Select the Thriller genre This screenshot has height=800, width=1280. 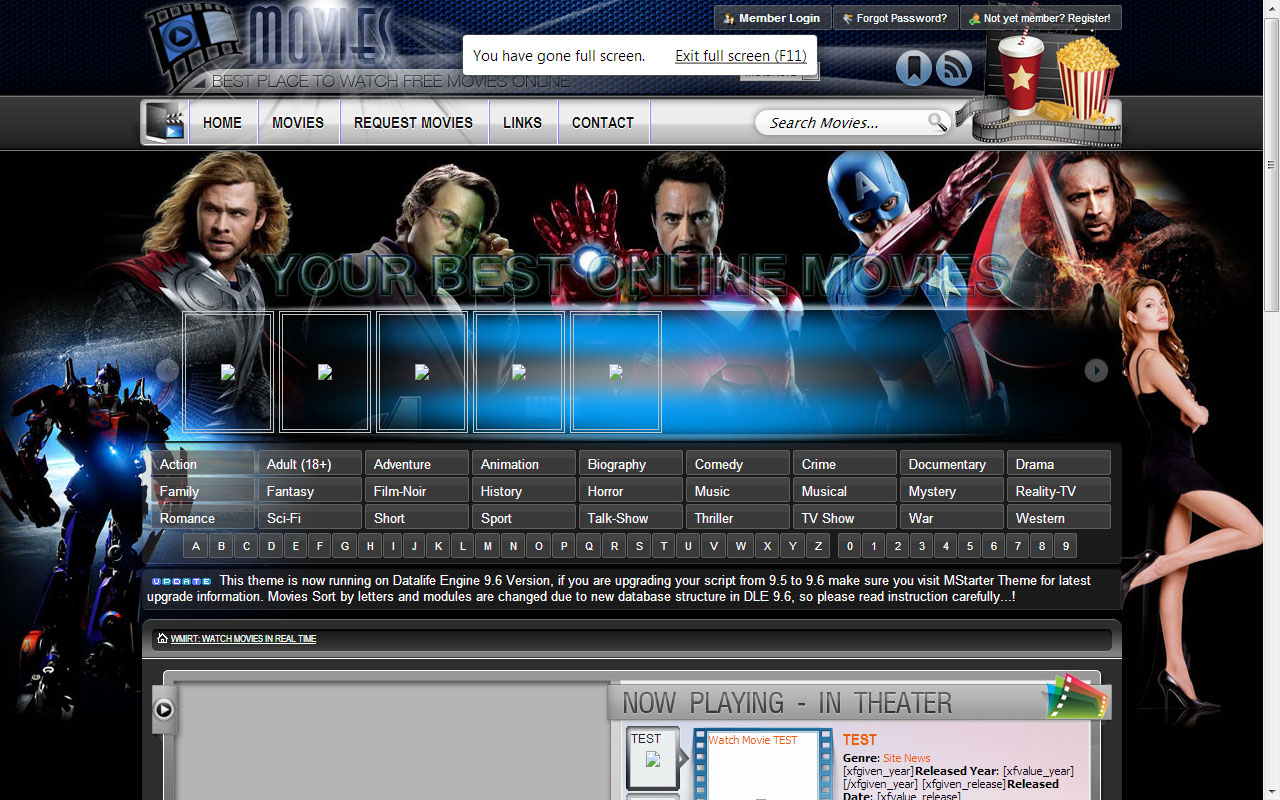(738, 518)
